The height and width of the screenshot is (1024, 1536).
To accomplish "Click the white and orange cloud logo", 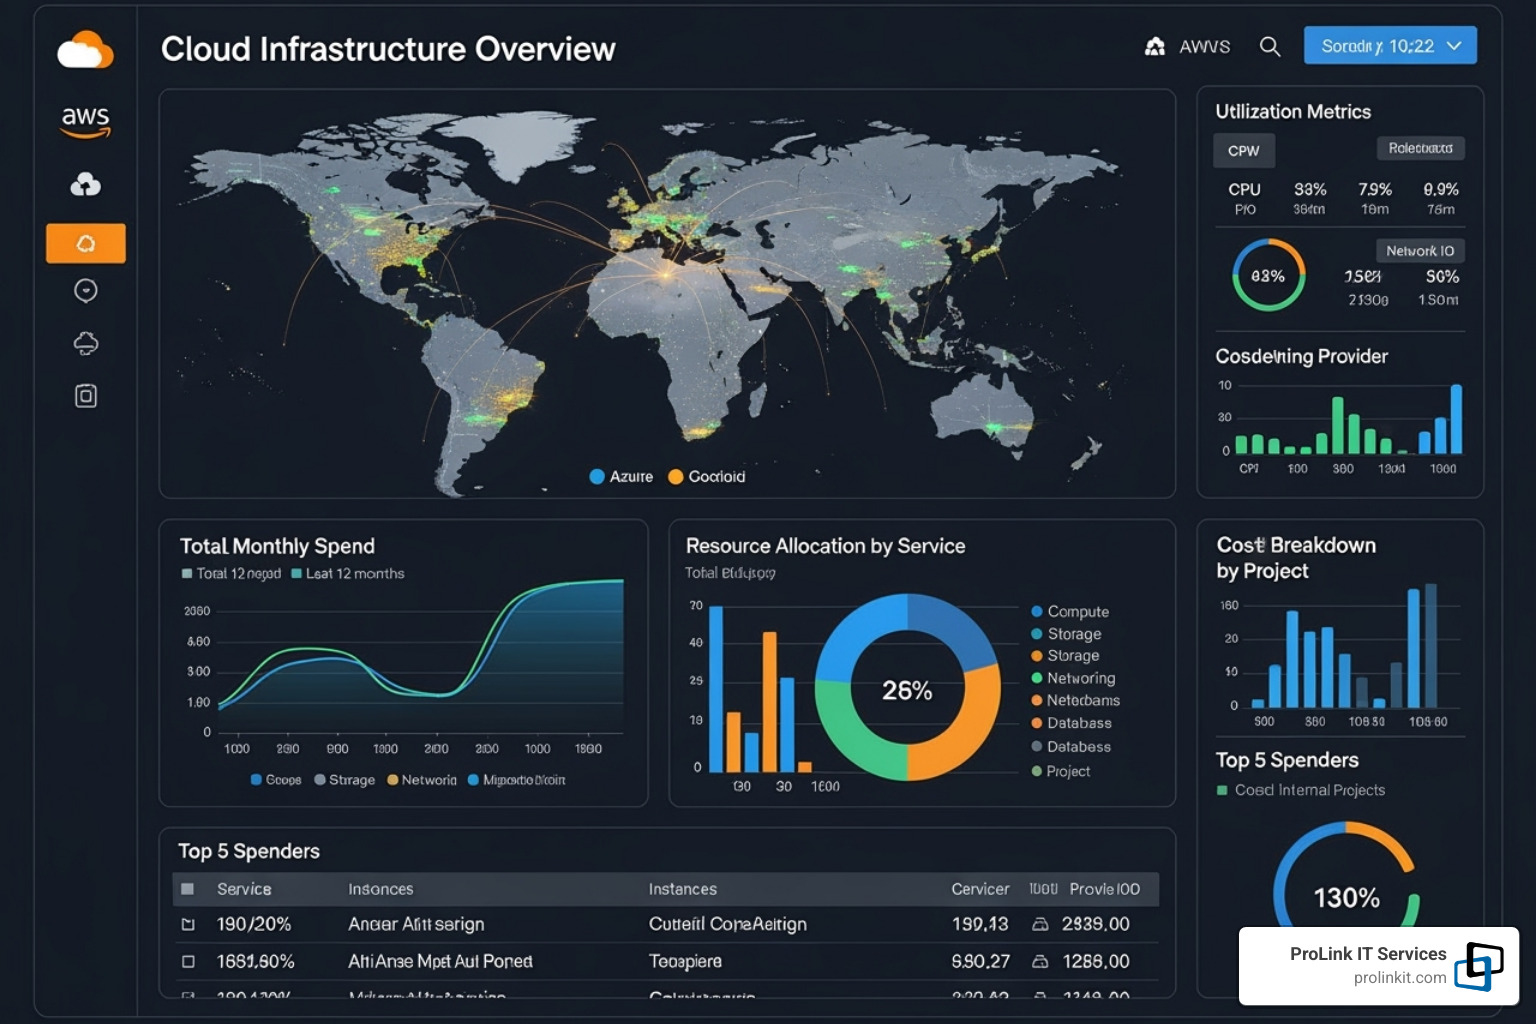I will [85, 50].
